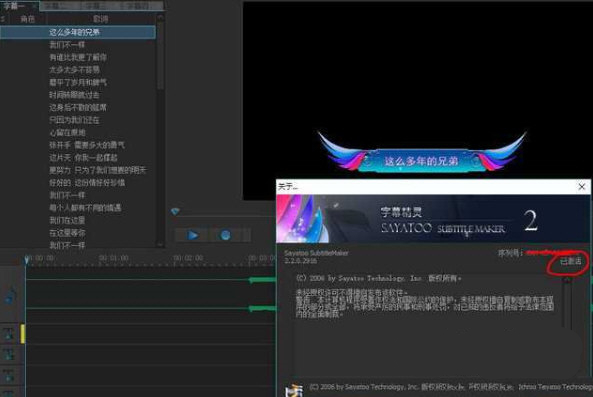Select lyric row 这身后不散的筵席
Viewport: 593px width, 397px height.
pyautogui.click(x=78, y=107)
